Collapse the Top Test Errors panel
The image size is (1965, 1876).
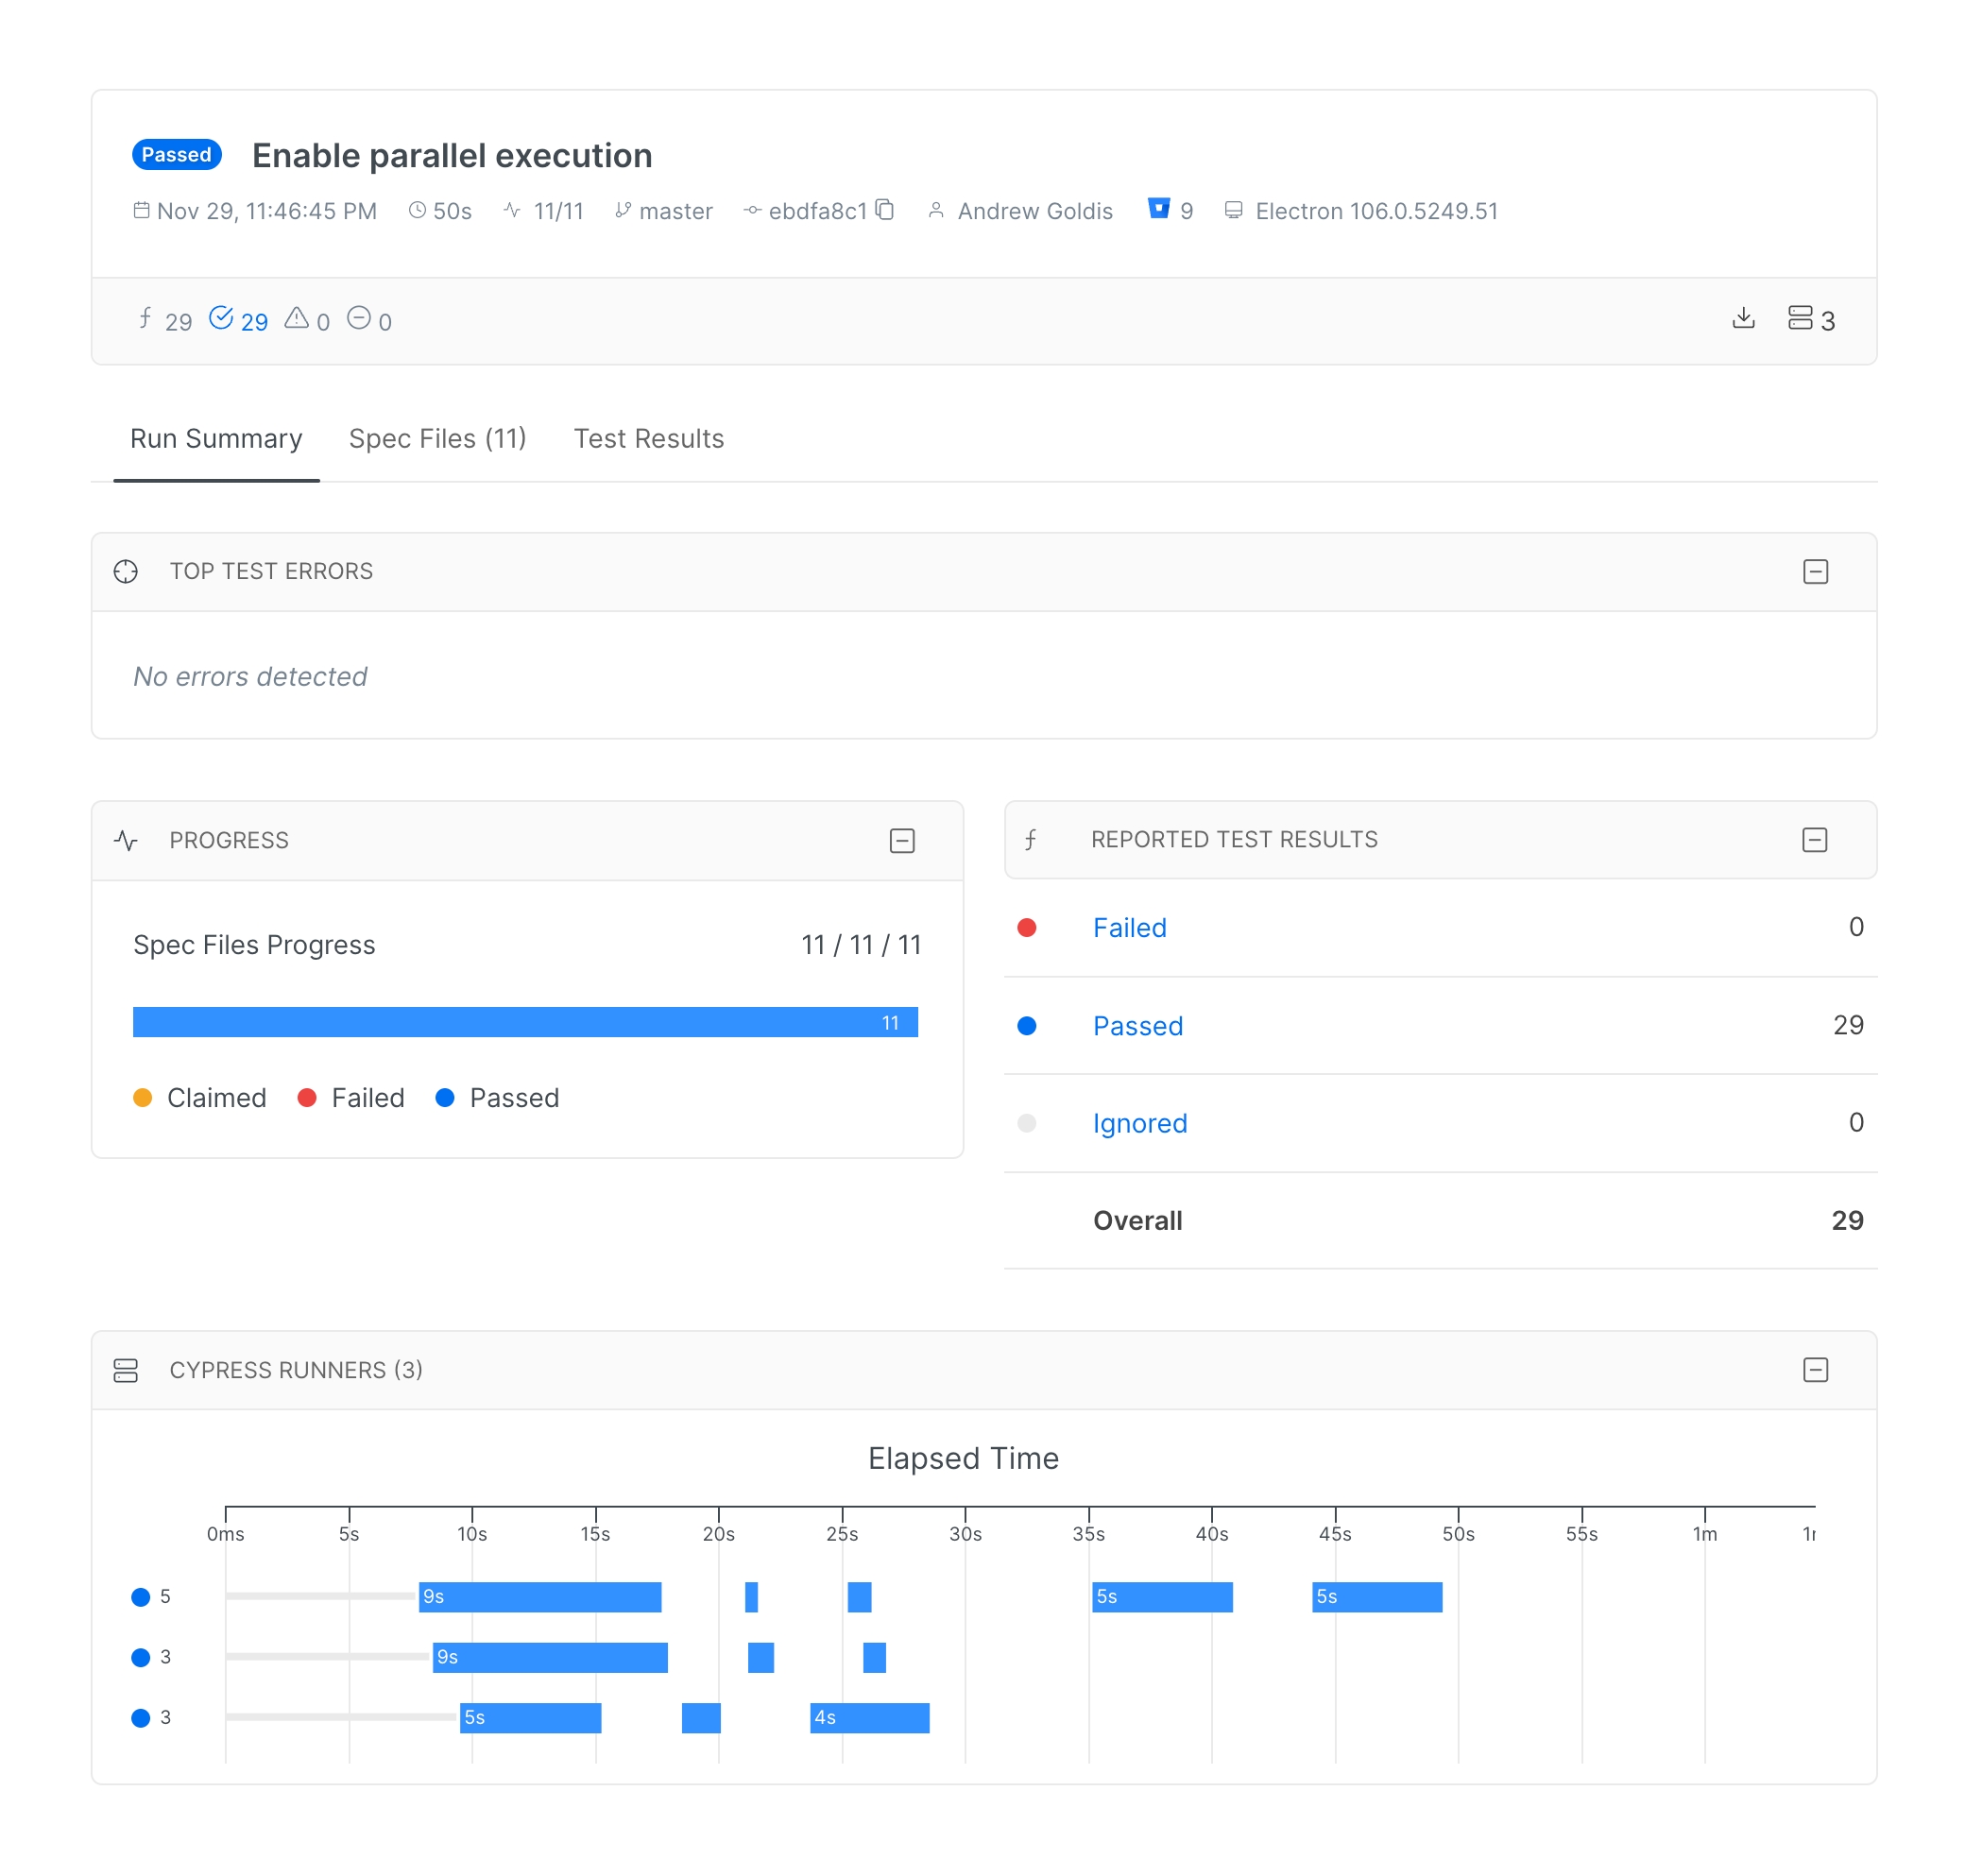click(1815, 571)
